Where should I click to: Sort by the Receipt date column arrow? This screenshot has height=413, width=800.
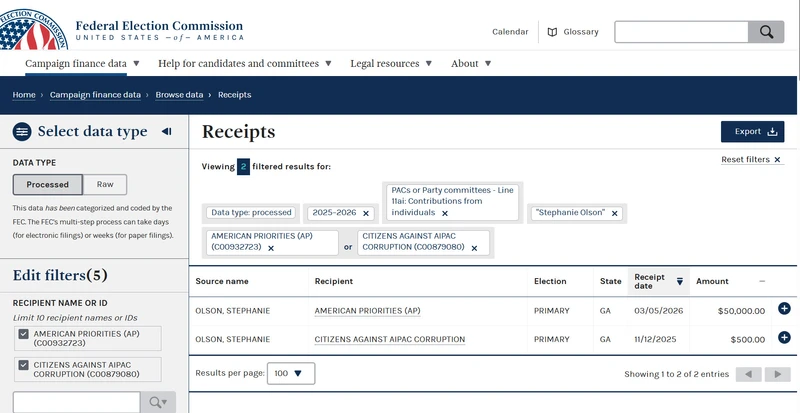pos(680,281)
